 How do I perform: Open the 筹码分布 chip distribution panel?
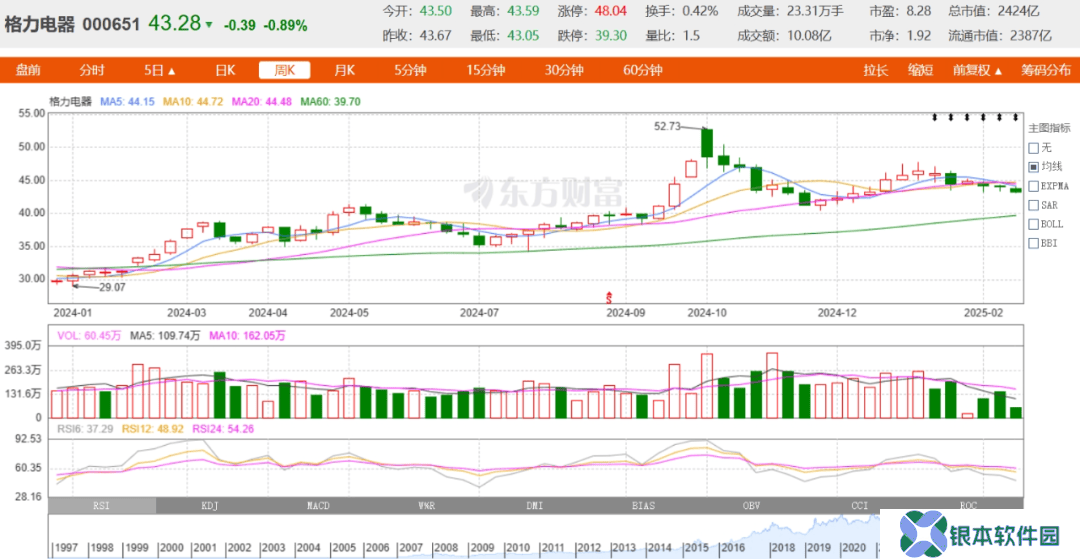[1046, 70]
